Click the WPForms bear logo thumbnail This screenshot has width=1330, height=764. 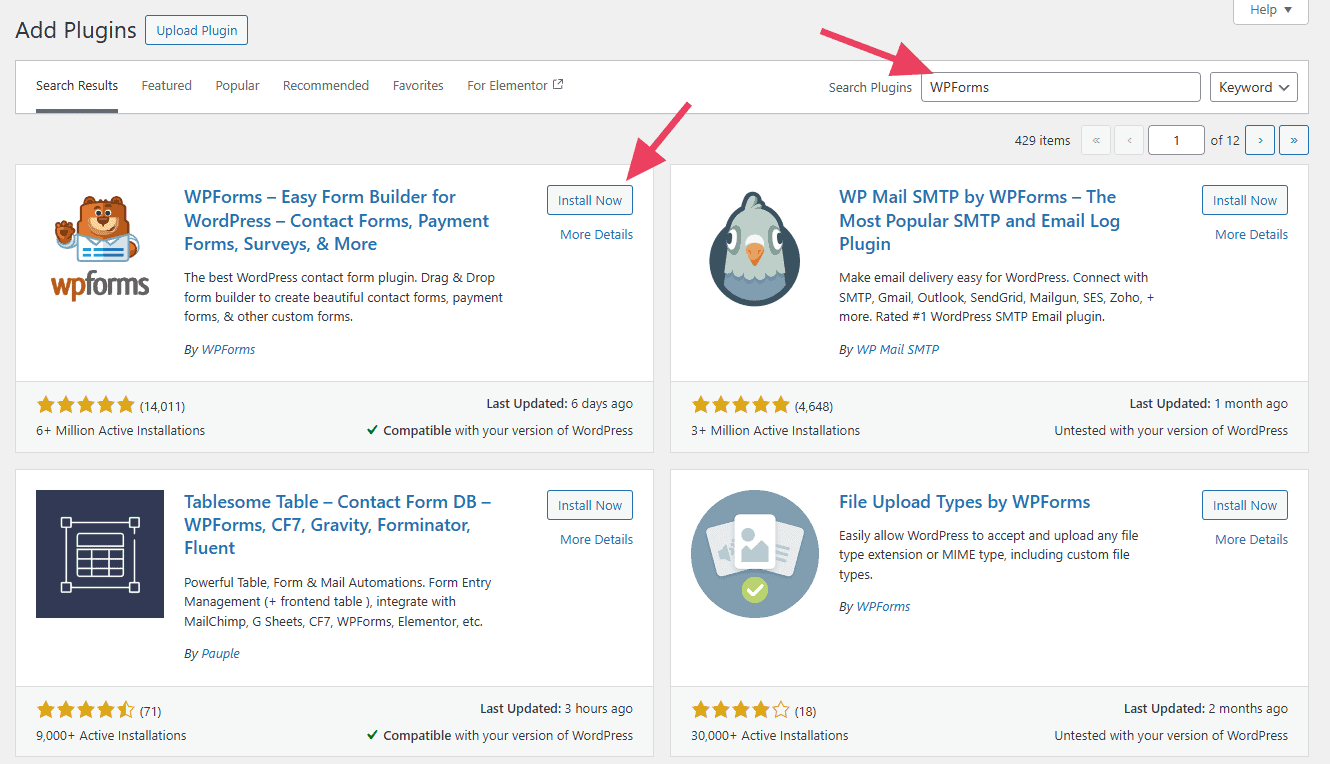(100, 249)
